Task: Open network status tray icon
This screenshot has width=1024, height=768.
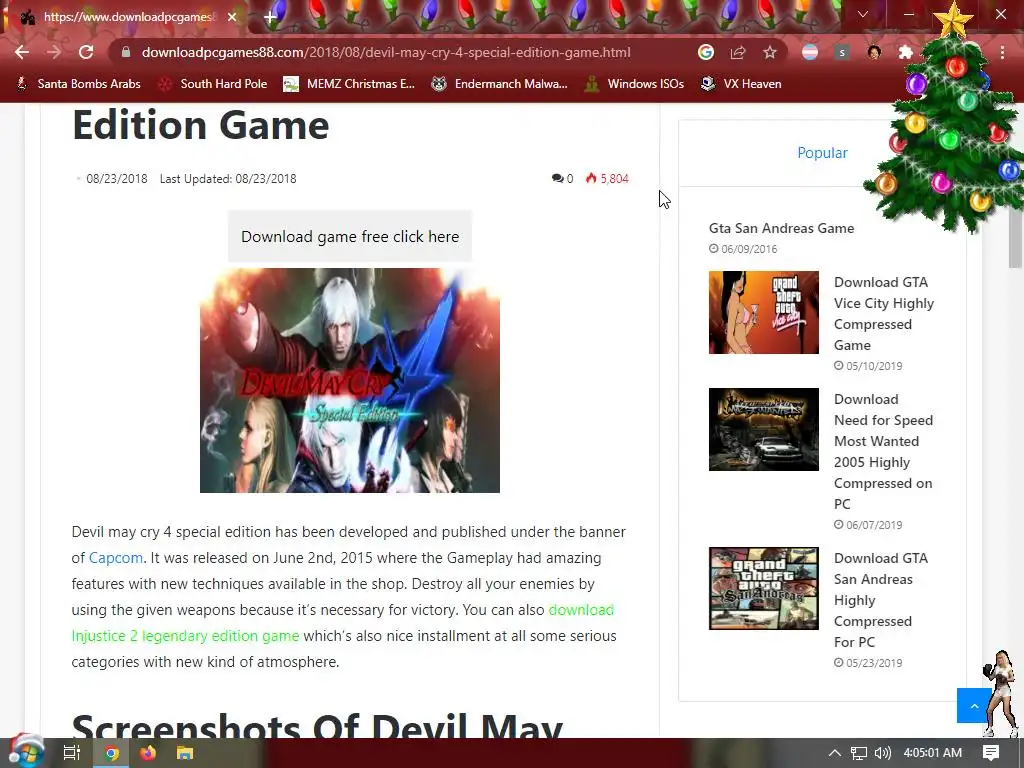Action: [x=859, y=753]
